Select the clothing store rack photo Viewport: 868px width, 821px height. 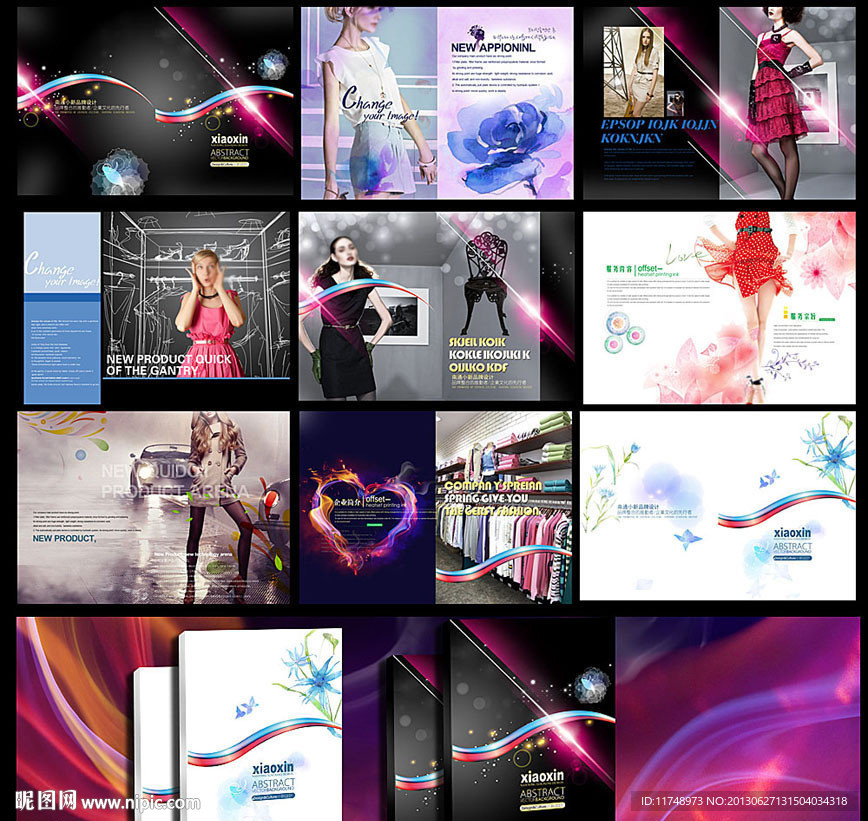(x=503, y=507)
